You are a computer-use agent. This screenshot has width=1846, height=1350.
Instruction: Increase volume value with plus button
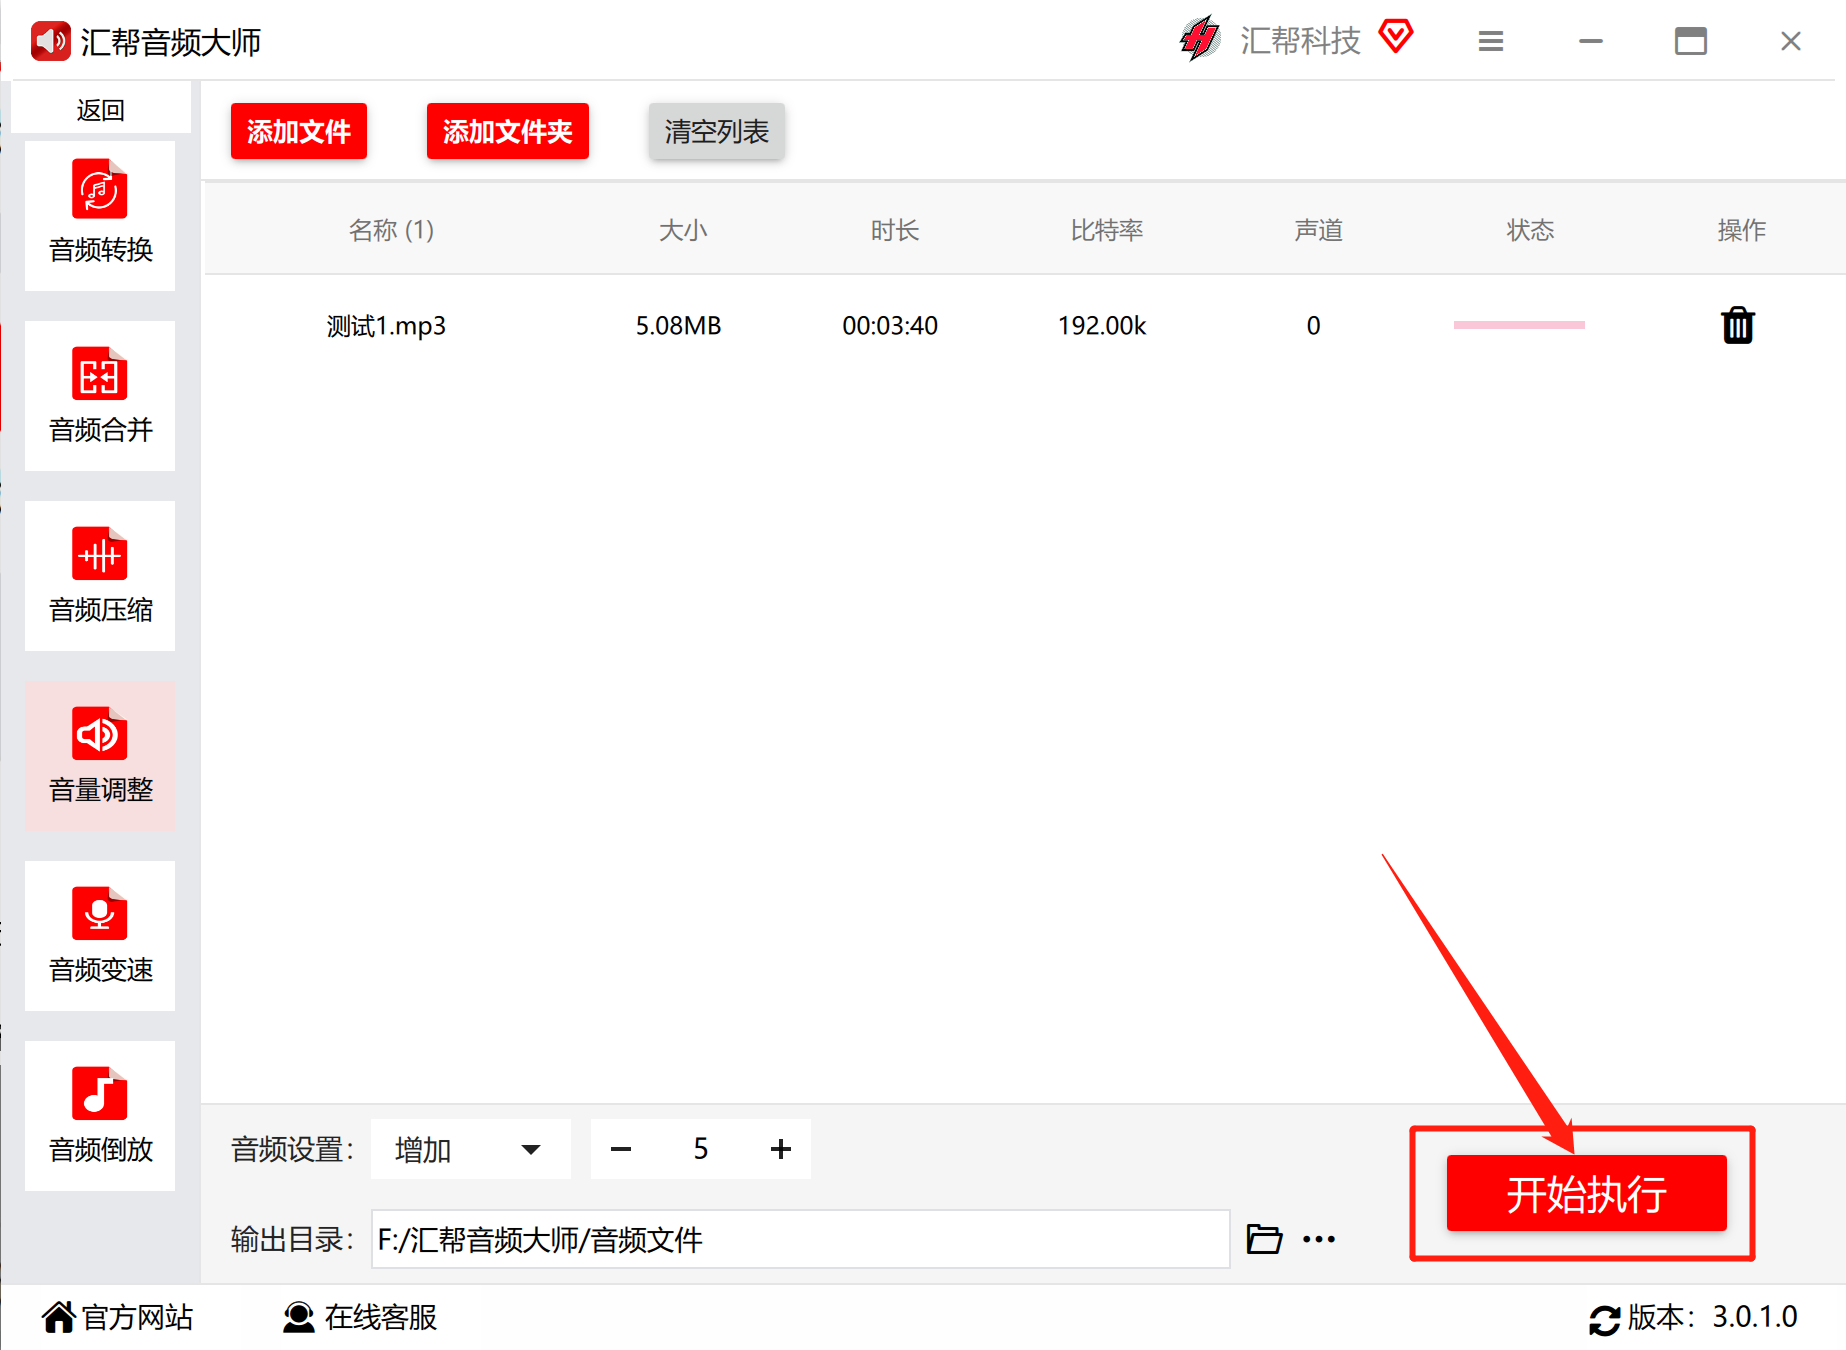pyautogui.click(x=781, y=1149)
